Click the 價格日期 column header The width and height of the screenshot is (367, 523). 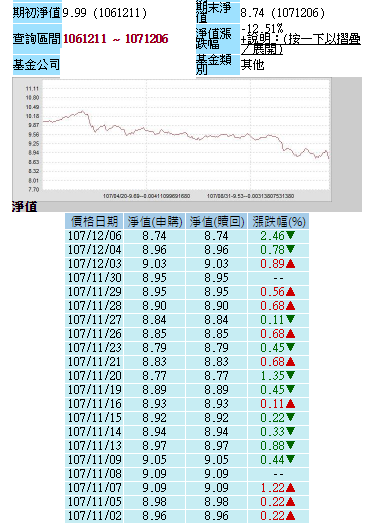click(94, 221)
